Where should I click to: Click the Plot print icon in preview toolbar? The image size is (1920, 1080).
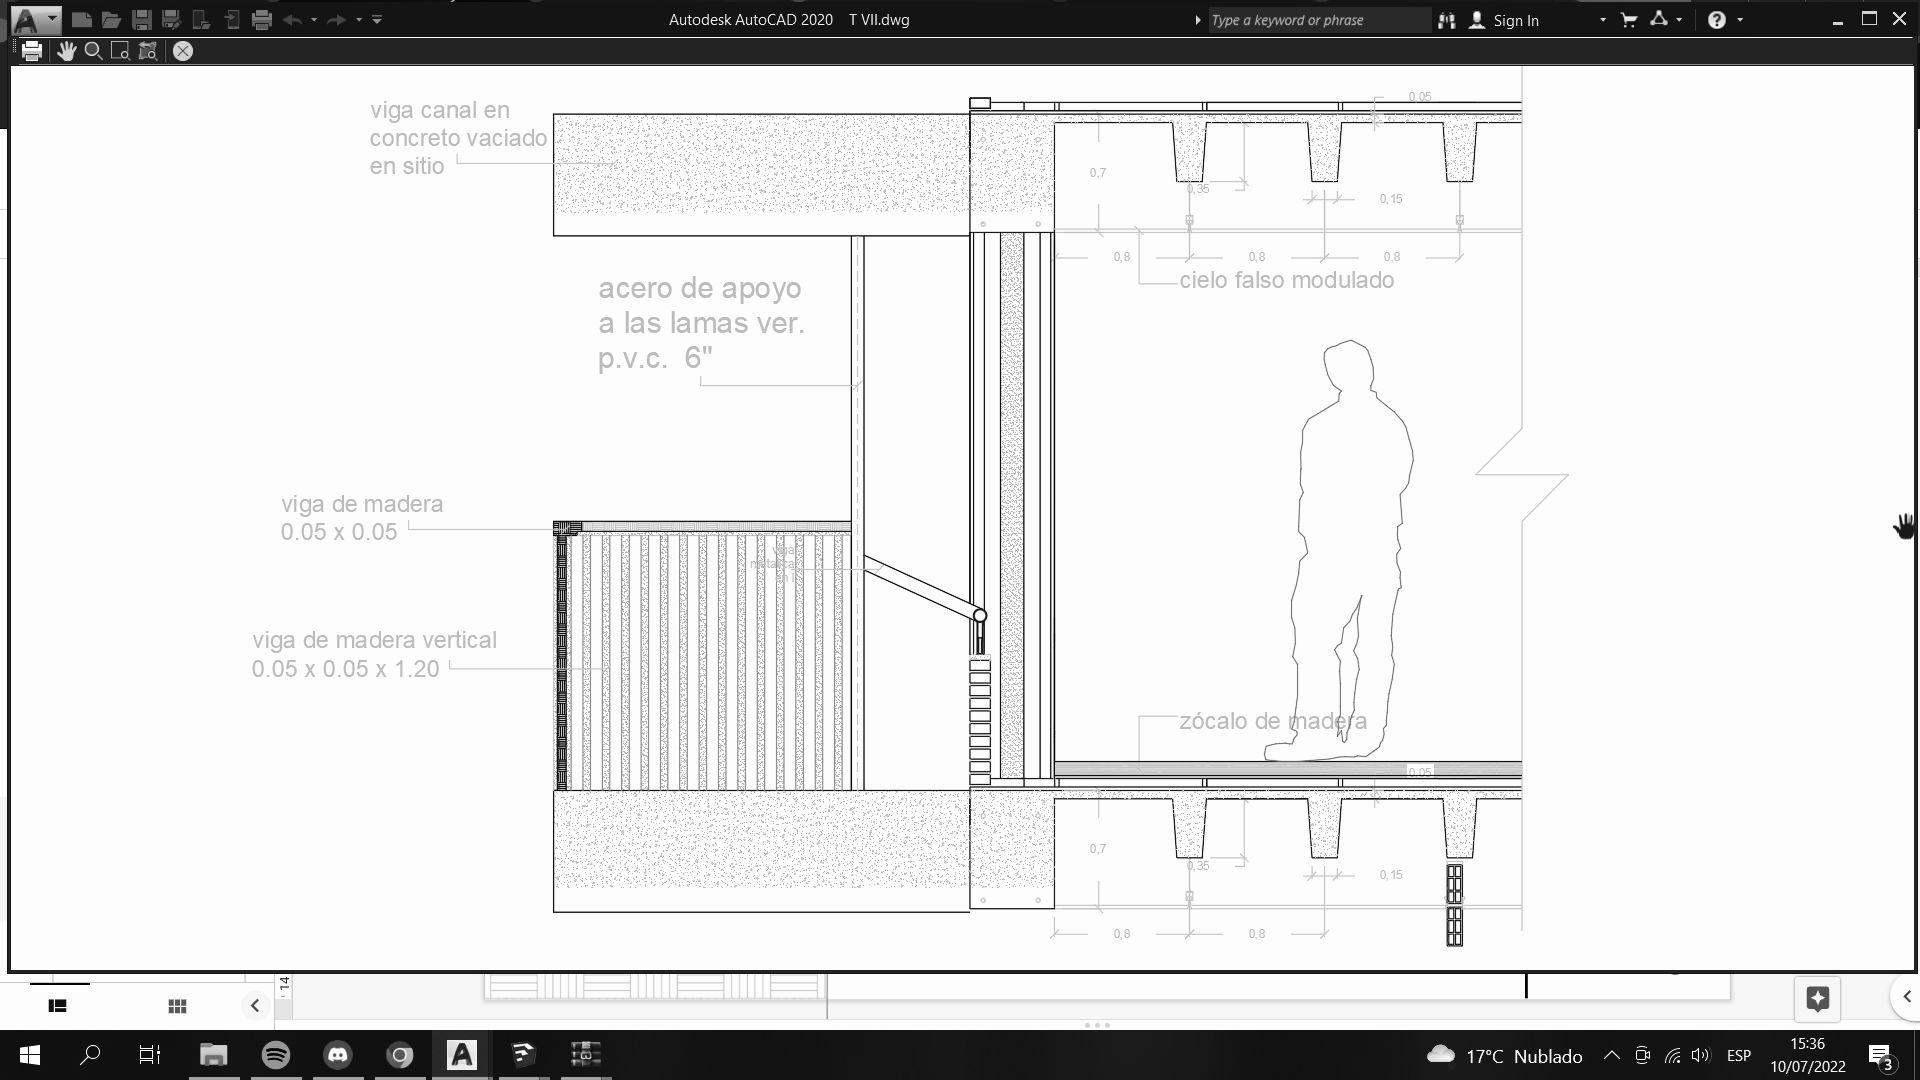coord(31,51)
